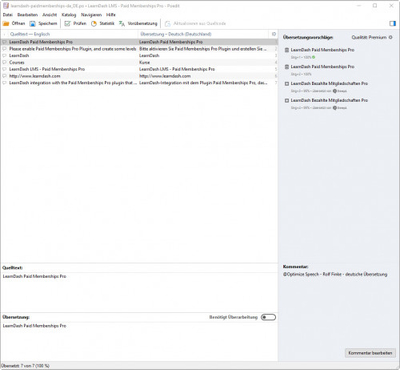Click the Qualität: Premium label

coord(369,37)
